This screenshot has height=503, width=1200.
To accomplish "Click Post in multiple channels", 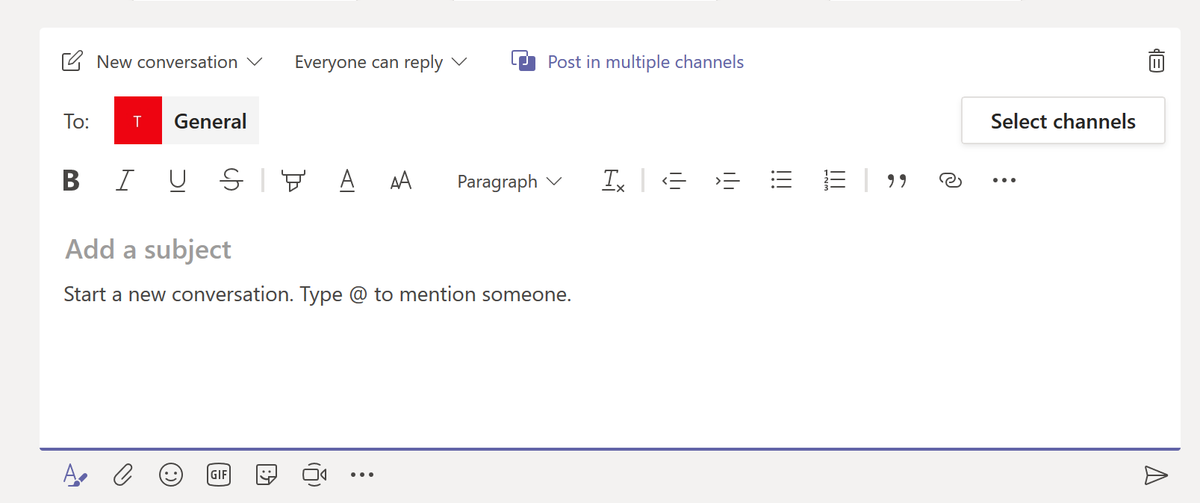I will pos(627,62).
